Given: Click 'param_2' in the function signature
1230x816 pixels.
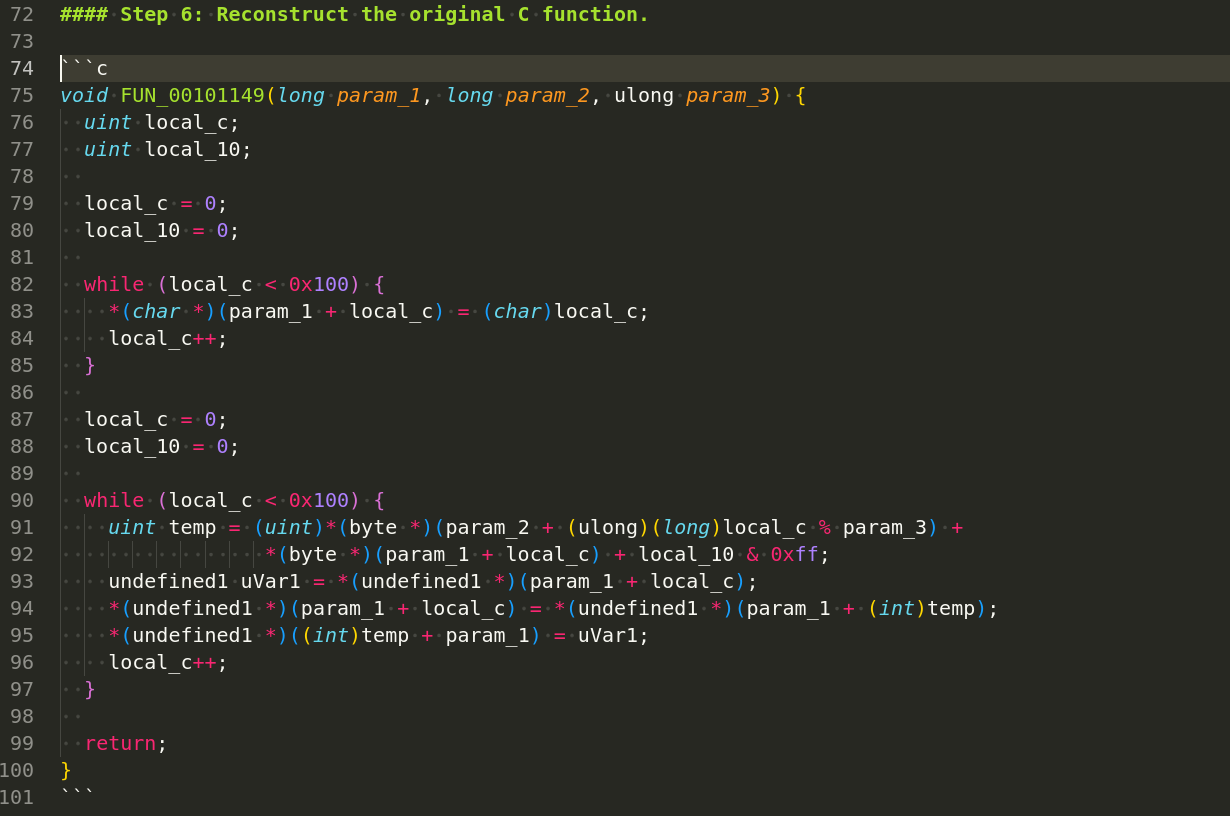Looking at the screenshot, I should point(548,95).
